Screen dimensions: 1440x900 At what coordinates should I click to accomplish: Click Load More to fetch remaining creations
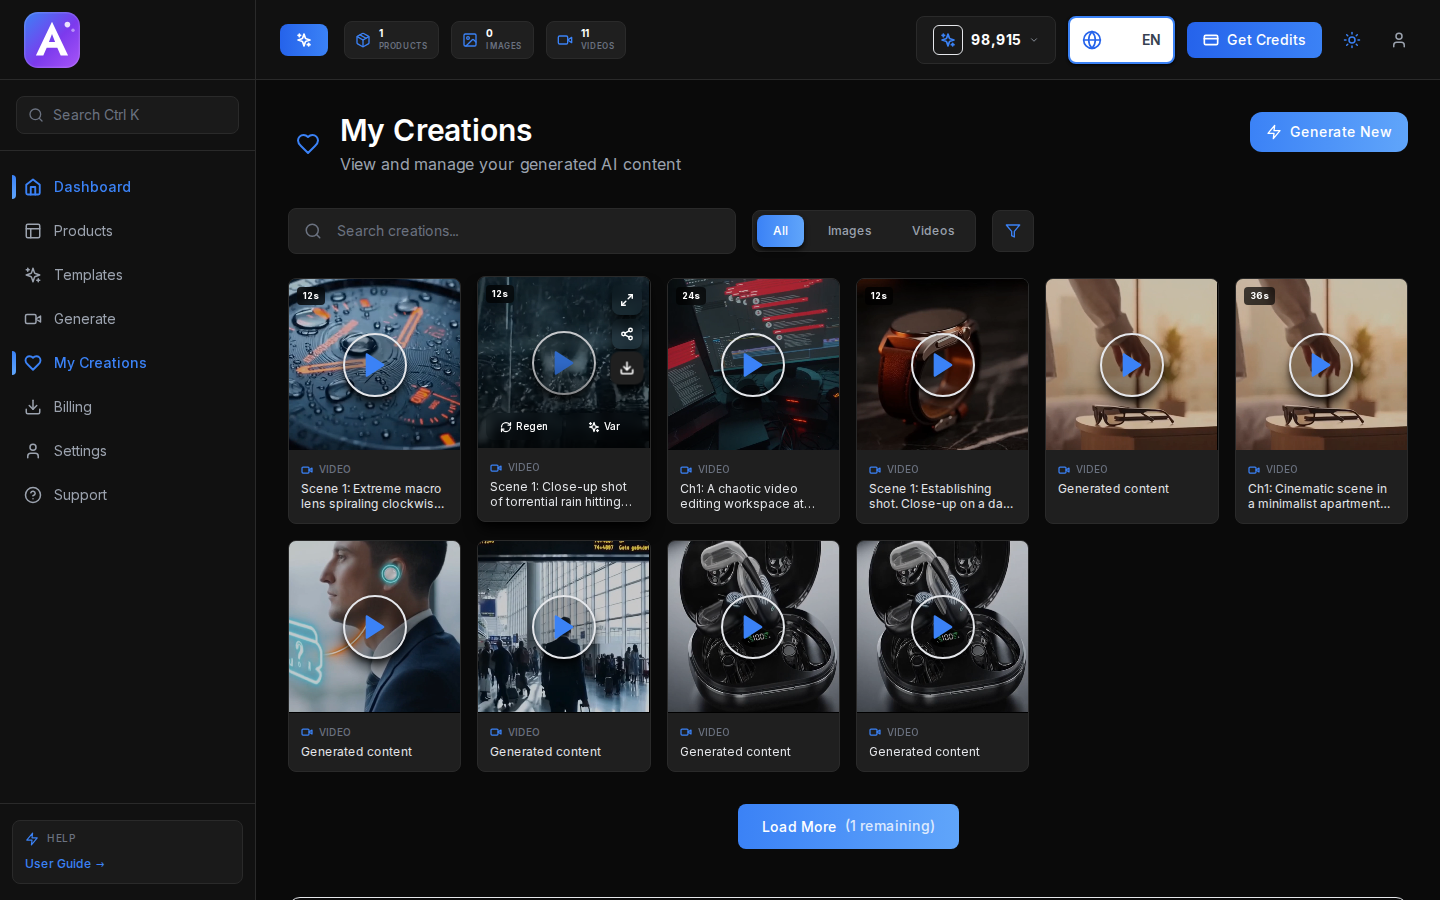(x=848, y=826)
